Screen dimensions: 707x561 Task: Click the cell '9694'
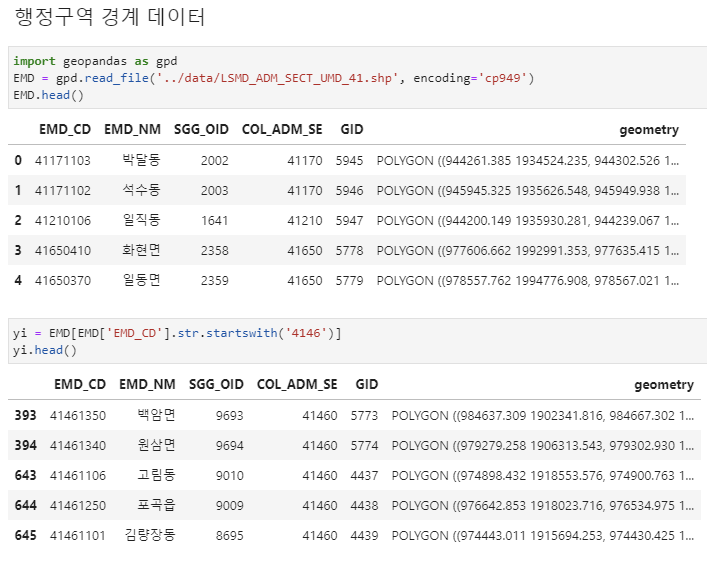[230, 446]
